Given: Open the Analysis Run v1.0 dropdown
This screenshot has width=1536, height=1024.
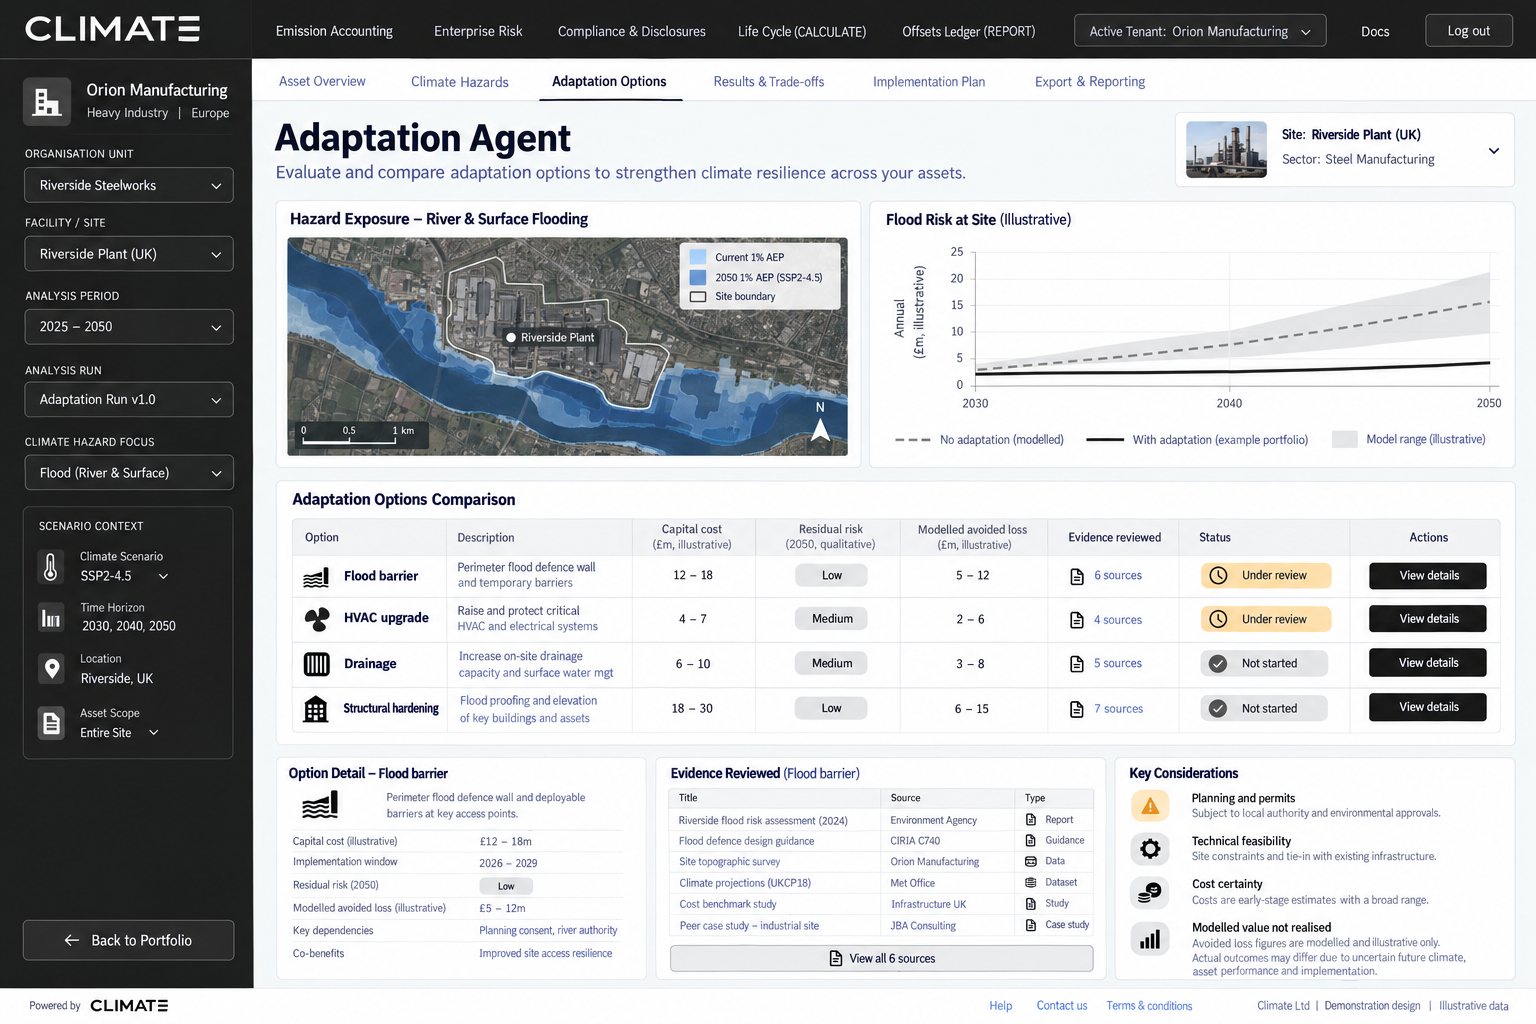Looking at the screenshot, I should coord(129,400).
